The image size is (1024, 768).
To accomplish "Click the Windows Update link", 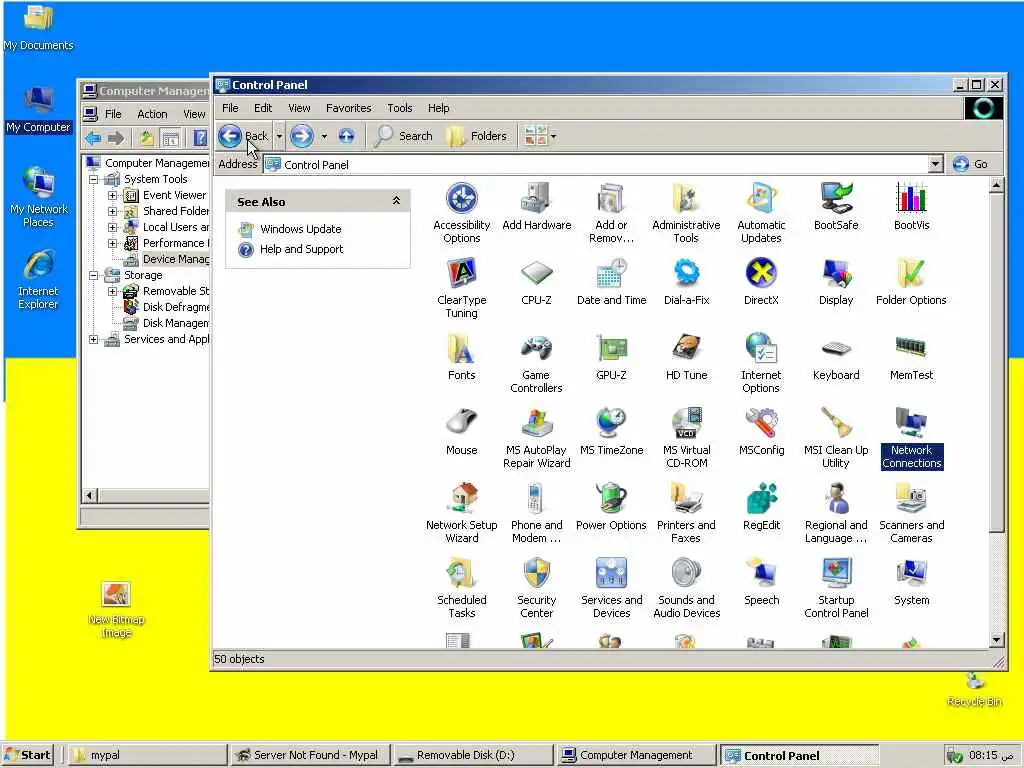I will coord(300,229).
